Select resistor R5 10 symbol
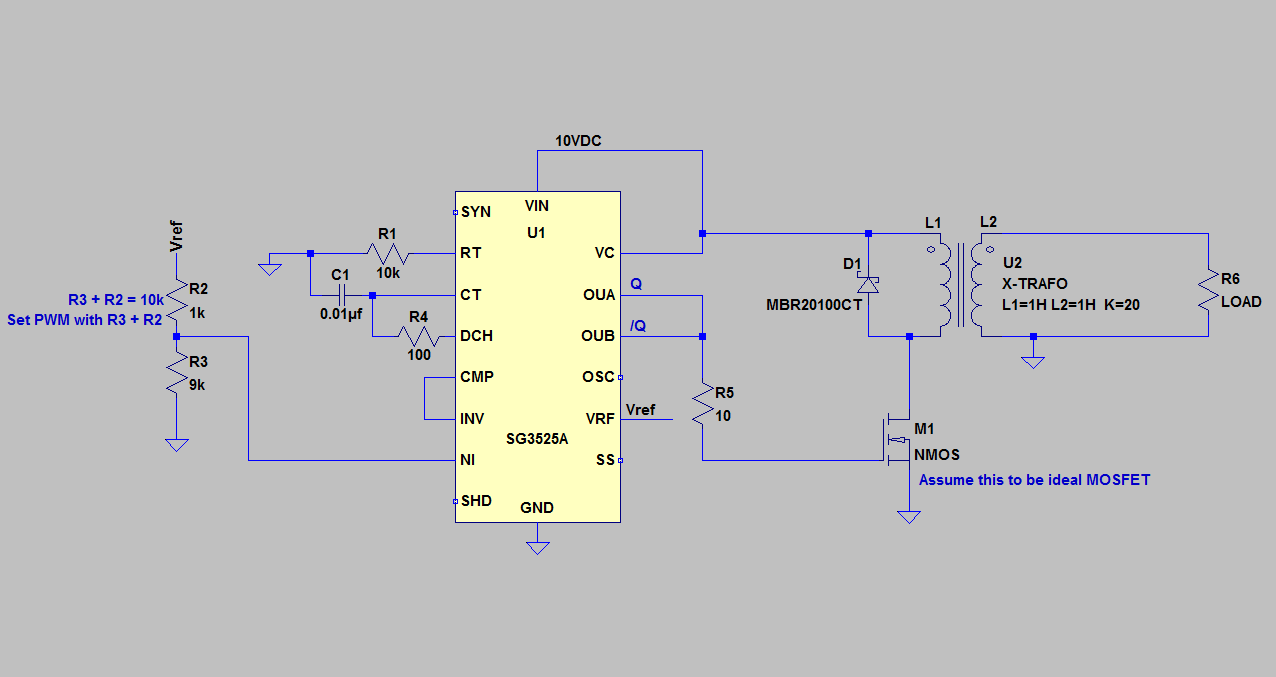1276x677 pixels. pyautogui.click(x=703, y=402)
